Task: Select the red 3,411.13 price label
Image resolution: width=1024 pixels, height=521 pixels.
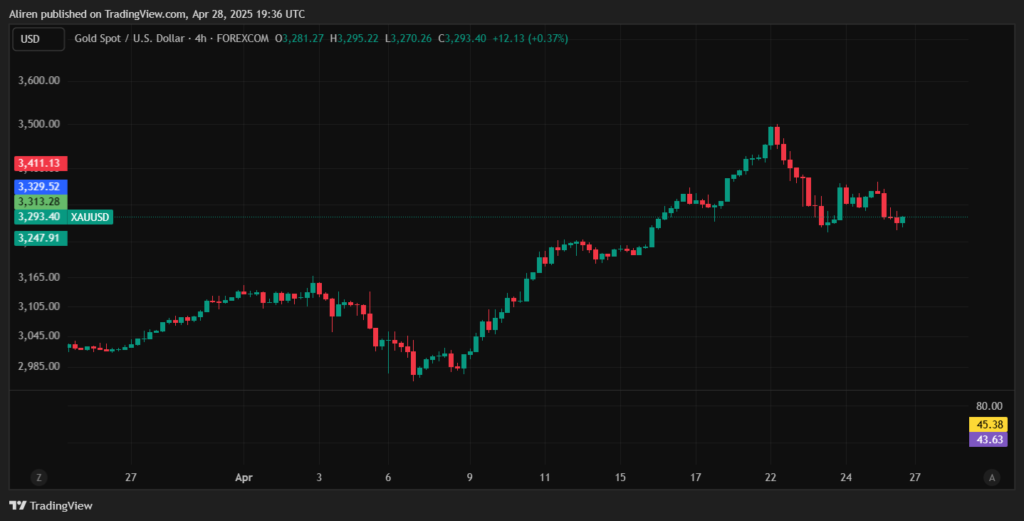Action: (40, 163)
